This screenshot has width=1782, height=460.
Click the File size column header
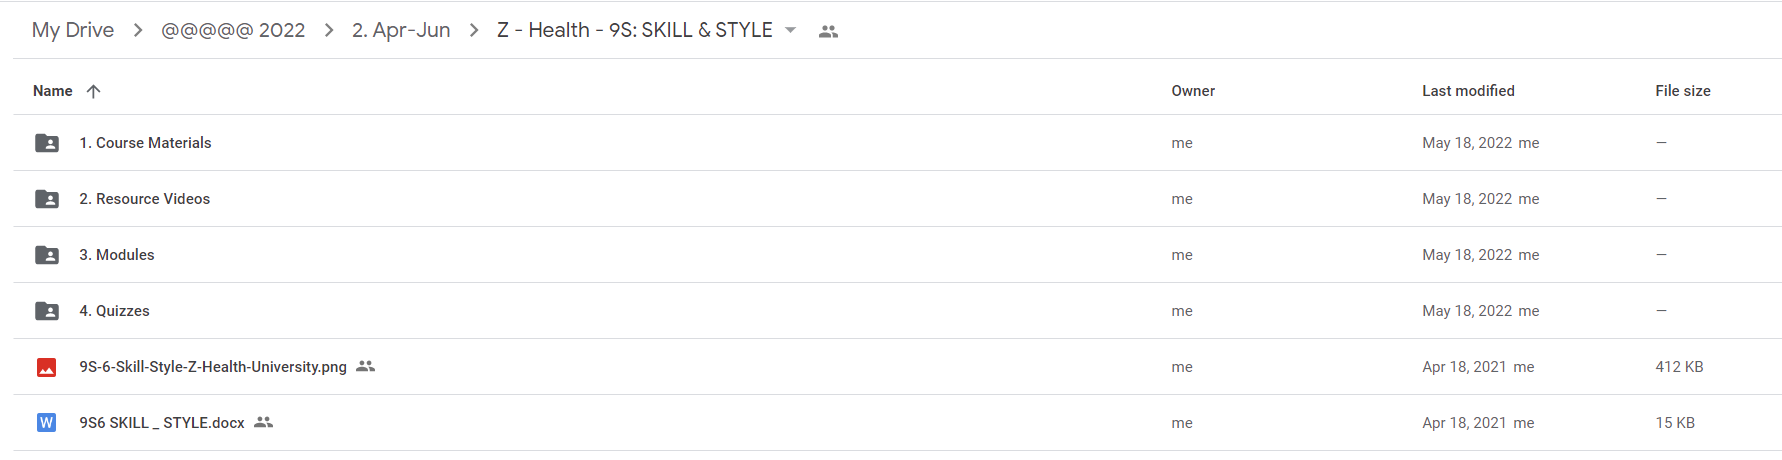(x=1683, y=91)
